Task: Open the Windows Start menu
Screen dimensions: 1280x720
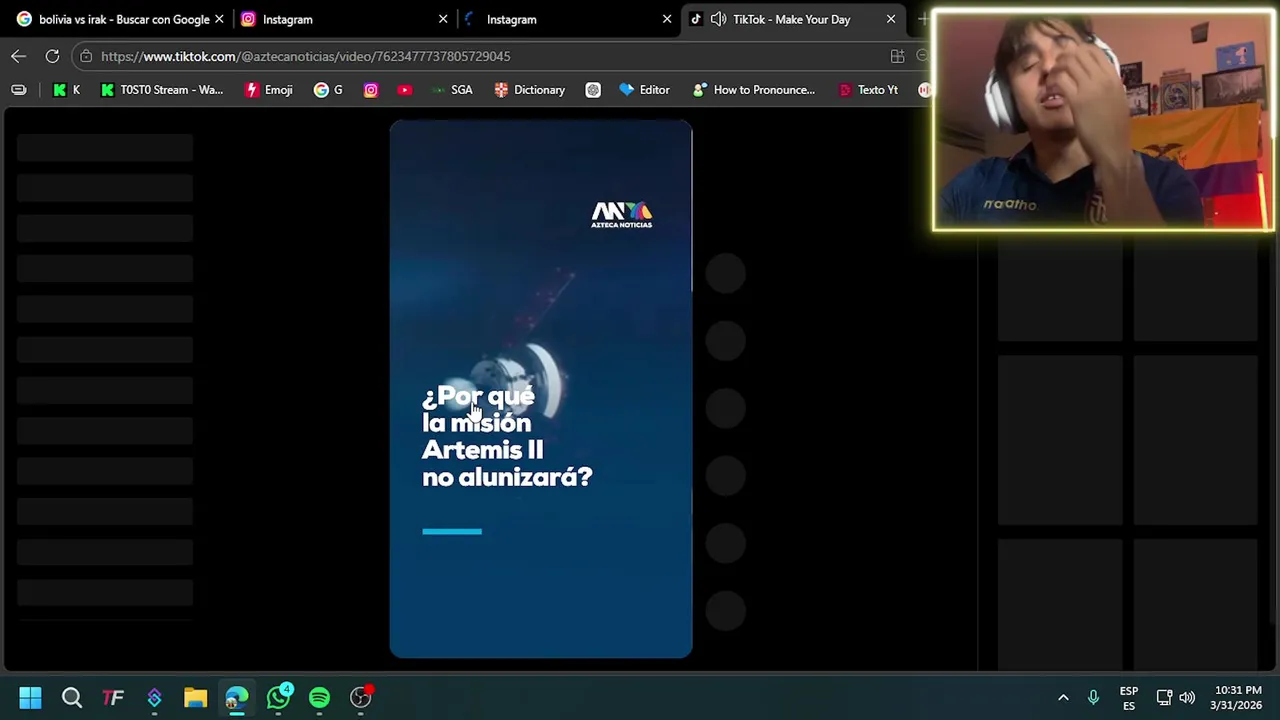Action: point(30,697)
